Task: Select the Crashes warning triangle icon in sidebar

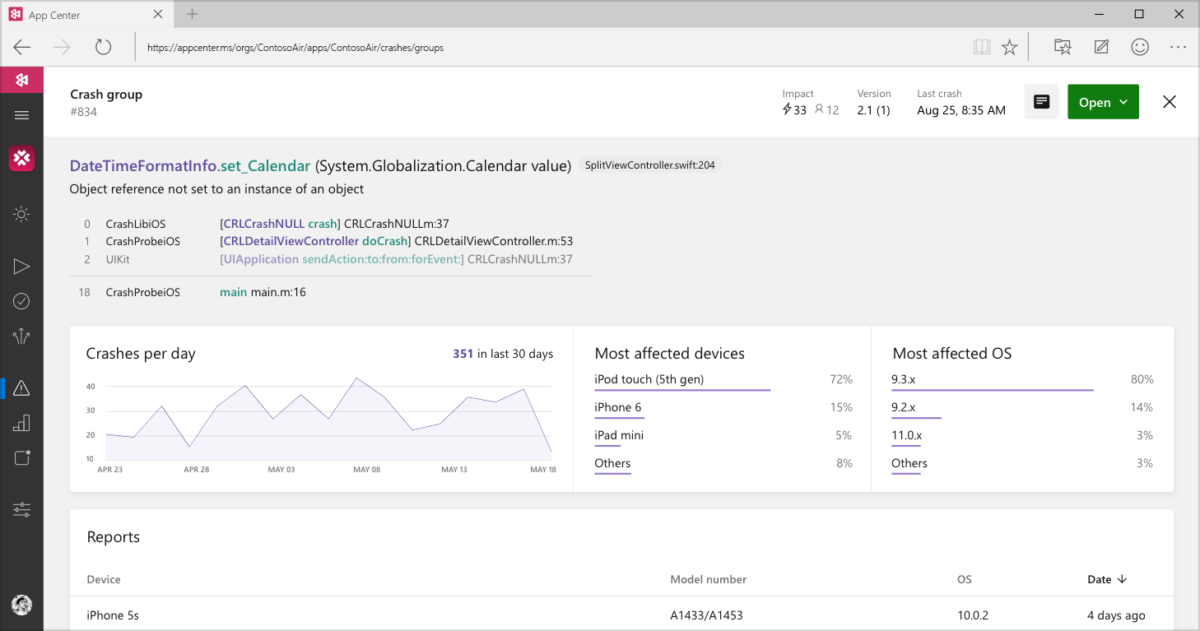Action: [x=21, y=387]
